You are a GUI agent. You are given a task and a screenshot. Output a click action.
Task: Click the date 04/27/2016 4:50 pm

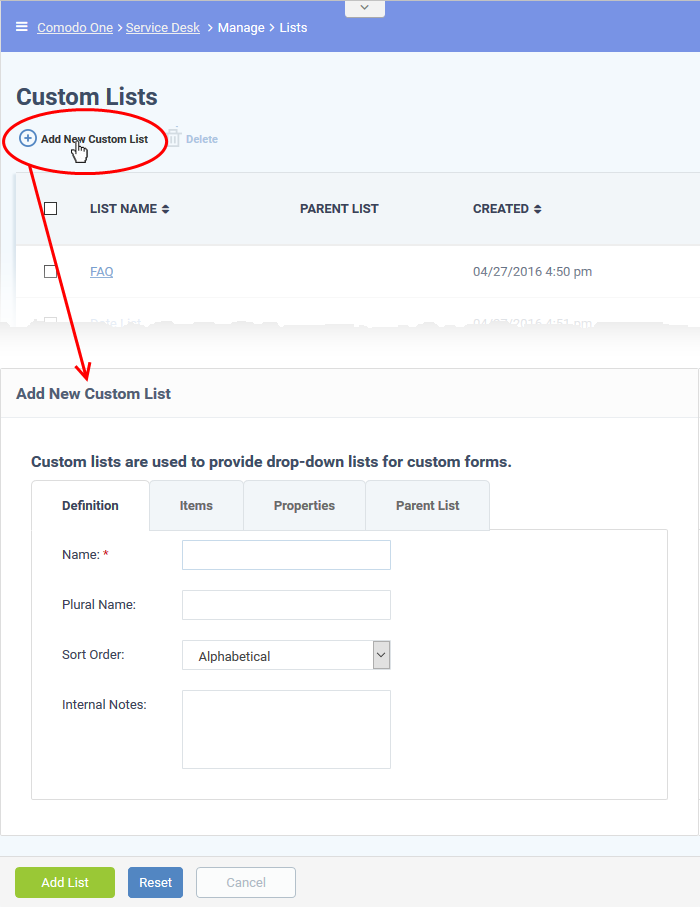pos(532,271)
